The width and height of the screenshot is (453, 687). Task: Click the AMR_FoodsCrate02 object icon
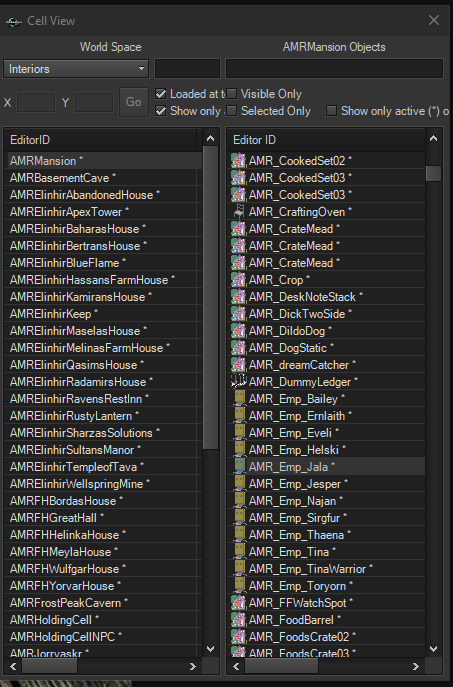(239, 637)
